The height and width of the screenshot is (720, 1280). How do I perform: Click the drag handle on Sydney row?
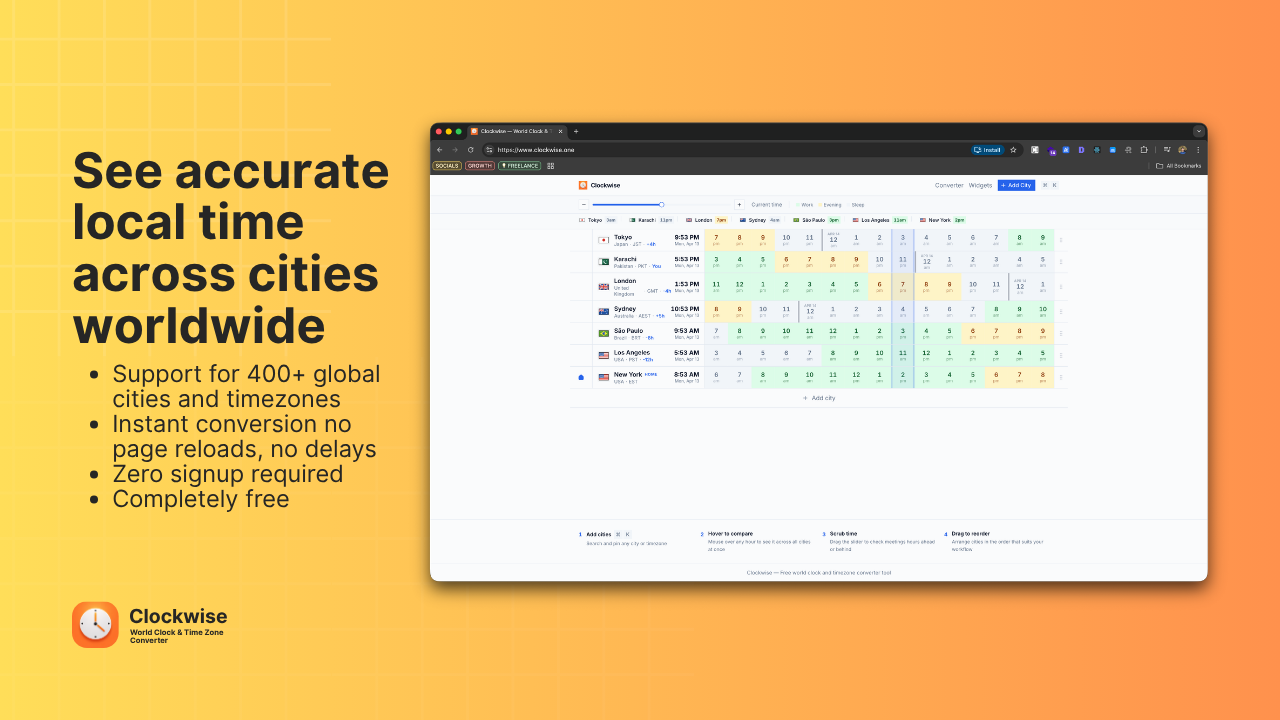tap(1061, 311)
